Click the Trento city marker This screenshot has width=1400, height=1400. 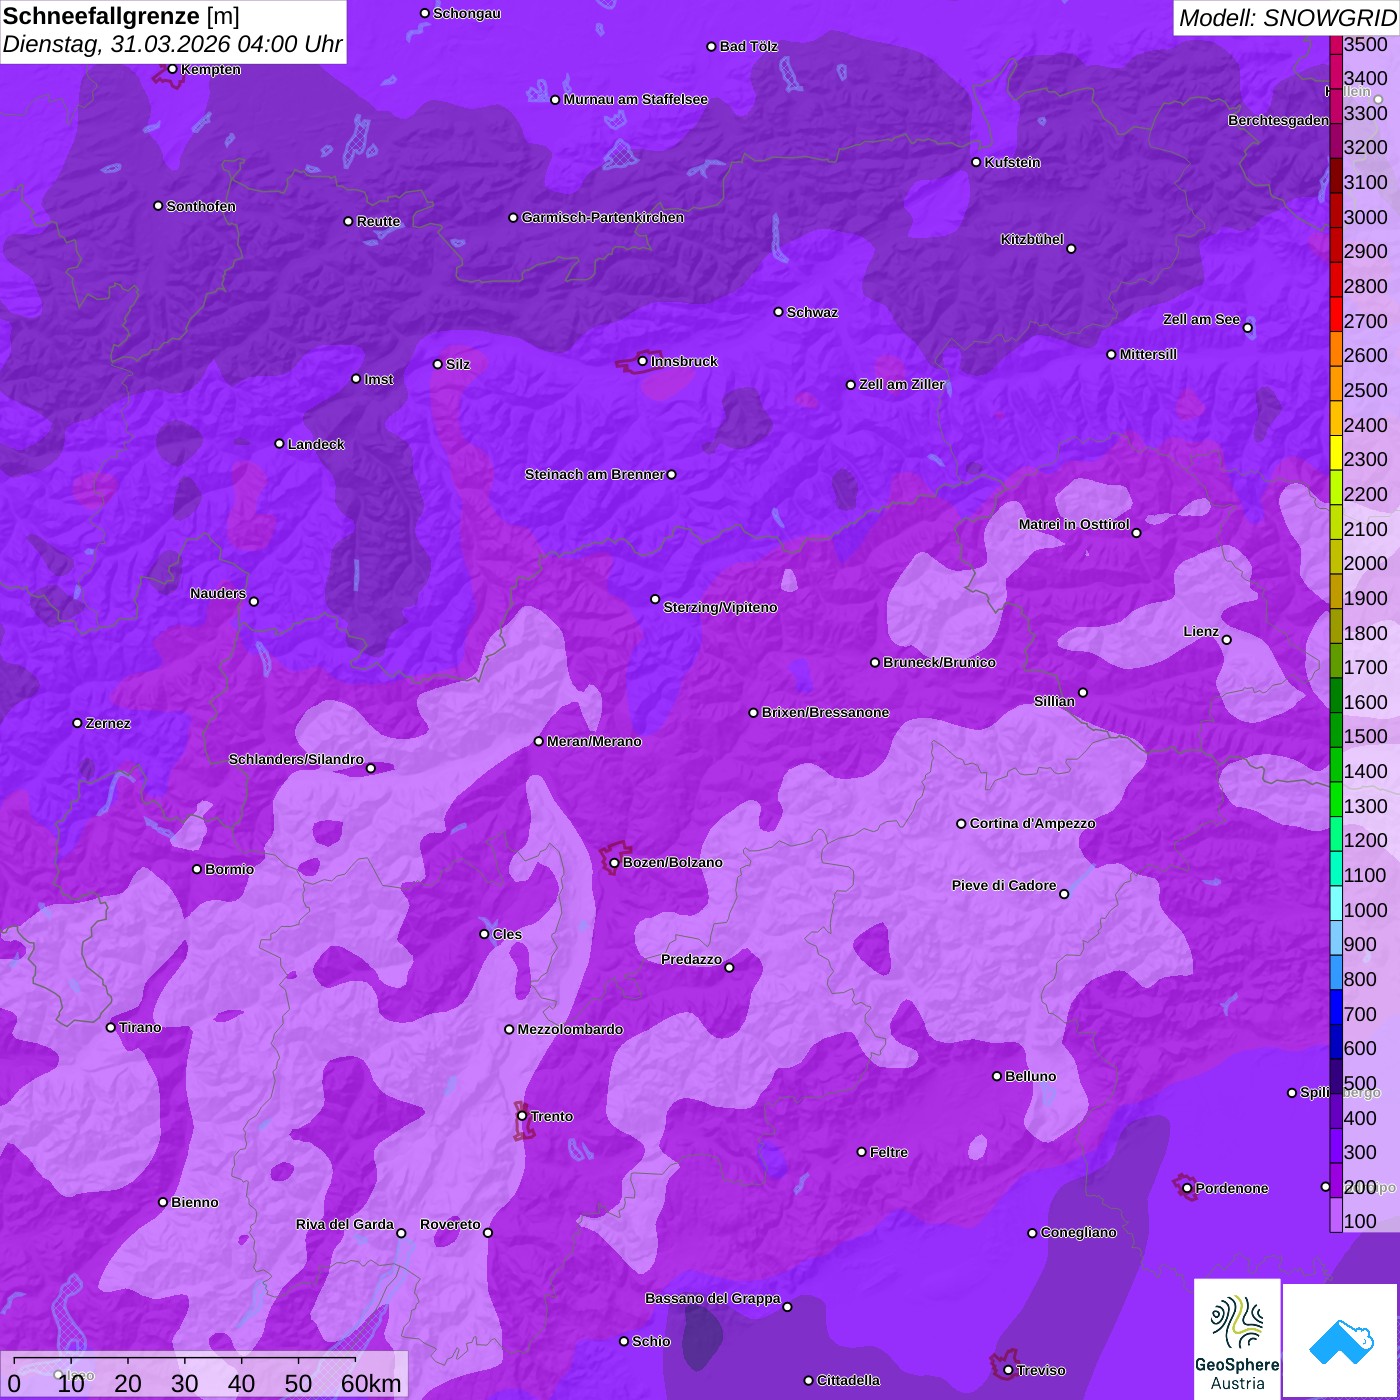click(522, 1116)
